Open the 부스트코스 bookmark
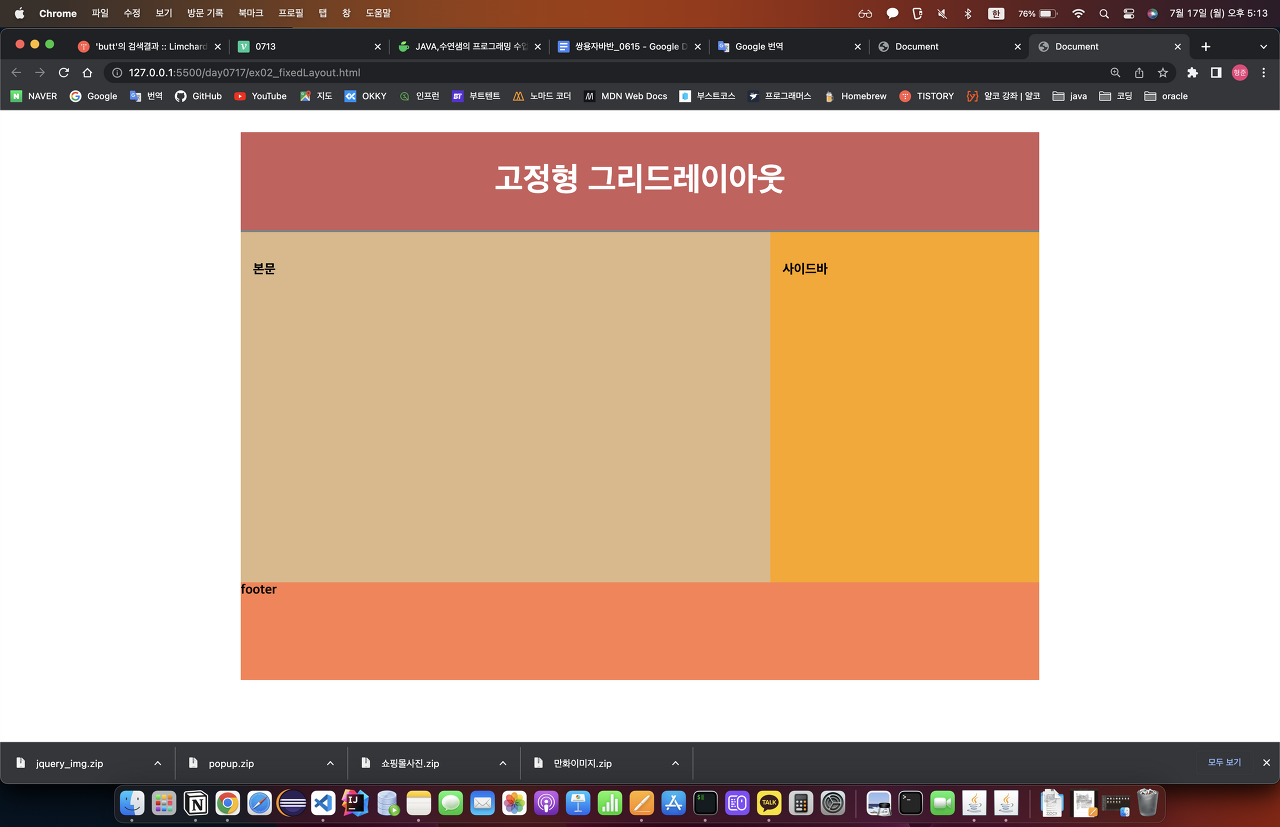 click(707, 96)
